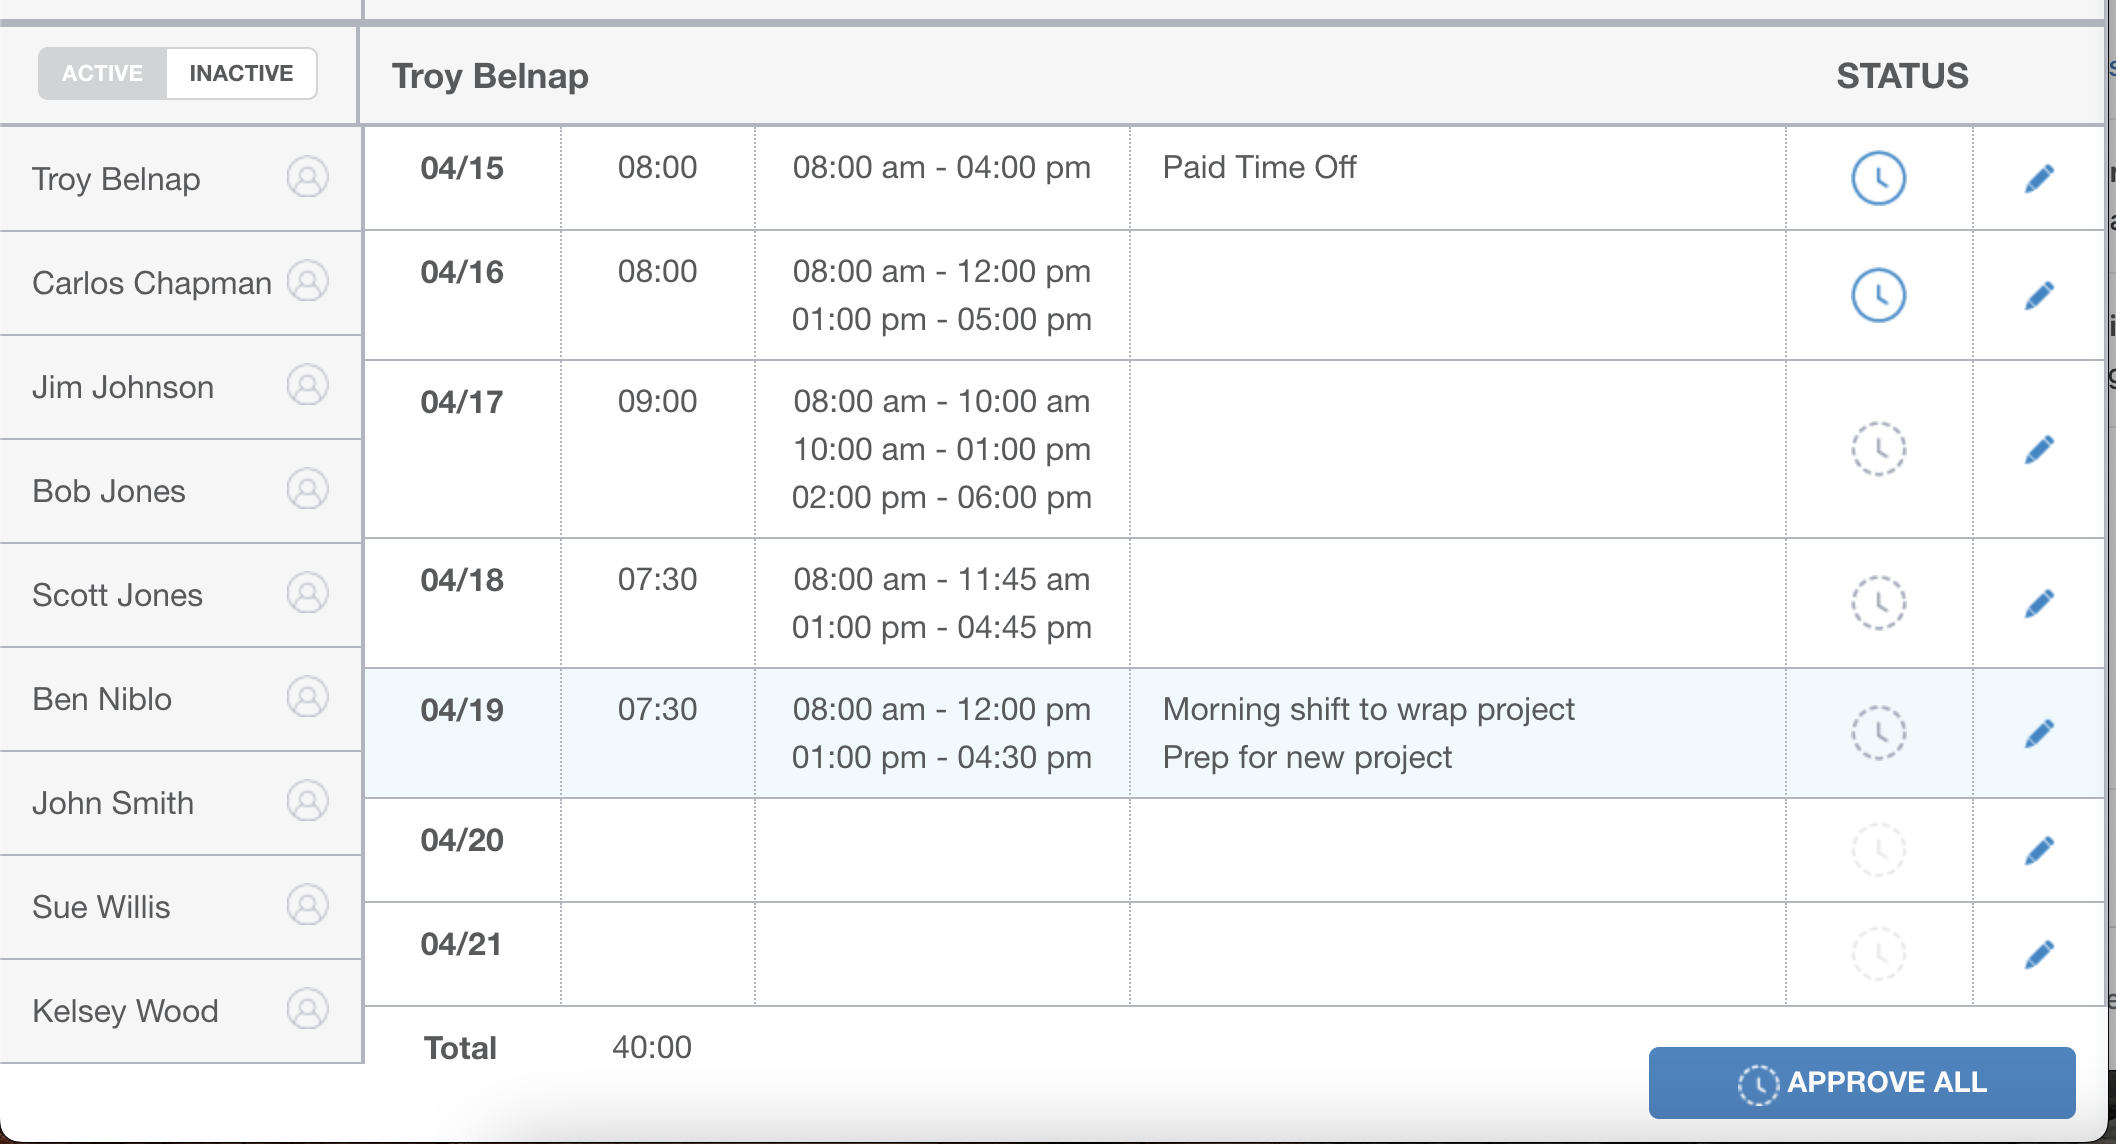This screenshot has height=1144, width=2116.
Task: Click the status clock icon for 04/16
Action: click(1879, 295)
